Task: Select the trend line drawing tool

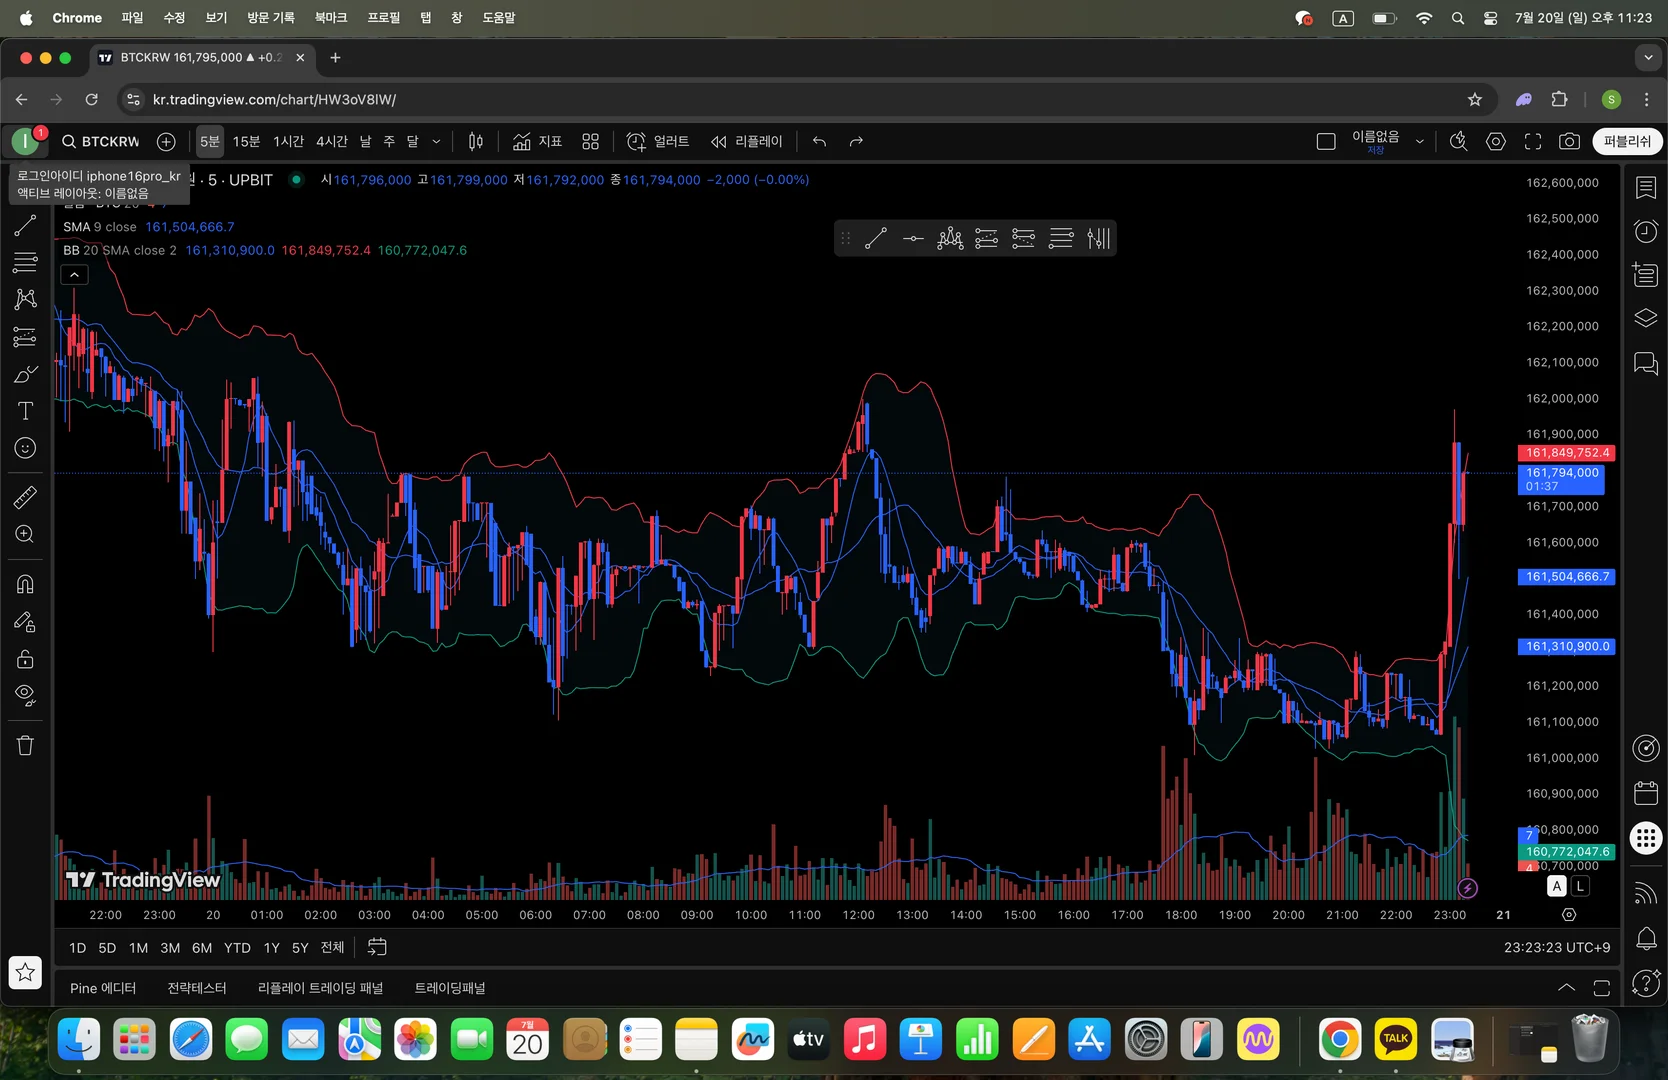Action: (25, 226)
